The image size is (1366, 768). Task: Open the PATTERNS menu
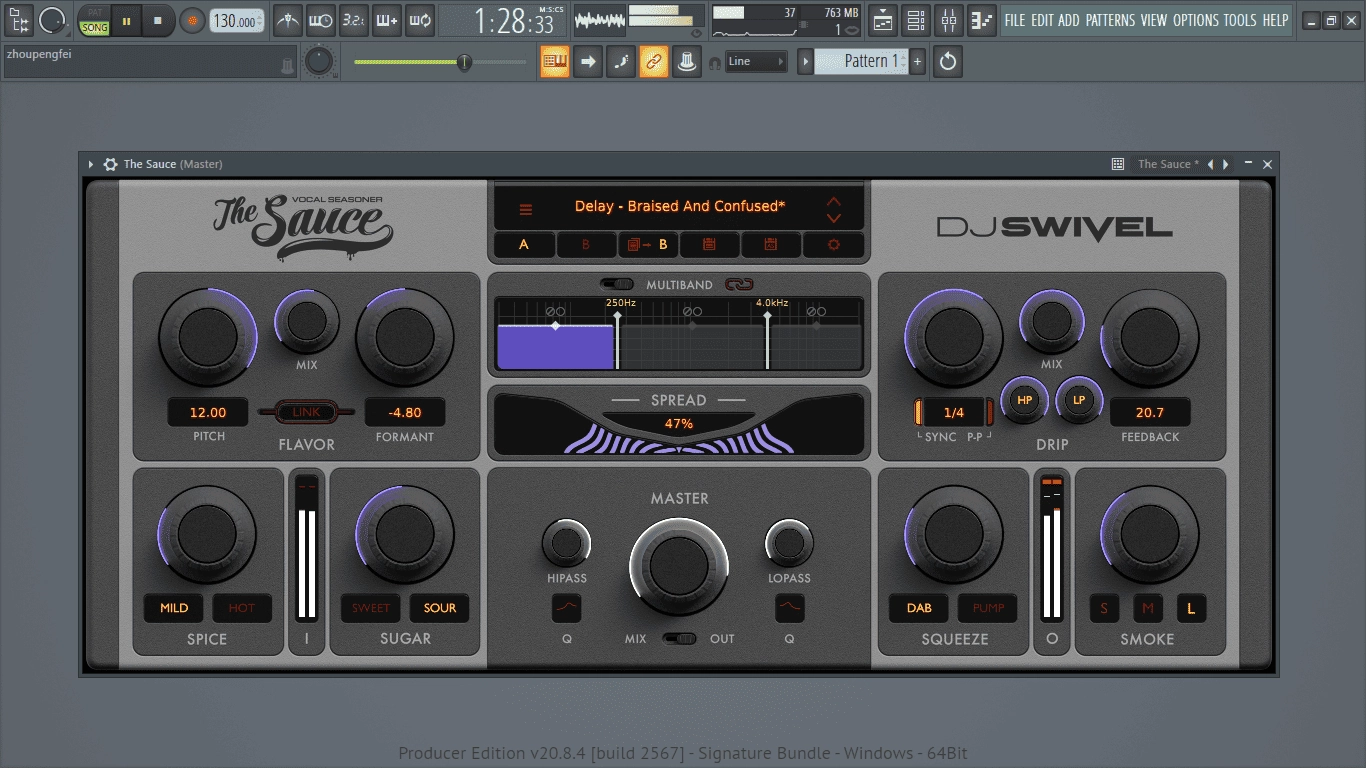point(1110,20)
